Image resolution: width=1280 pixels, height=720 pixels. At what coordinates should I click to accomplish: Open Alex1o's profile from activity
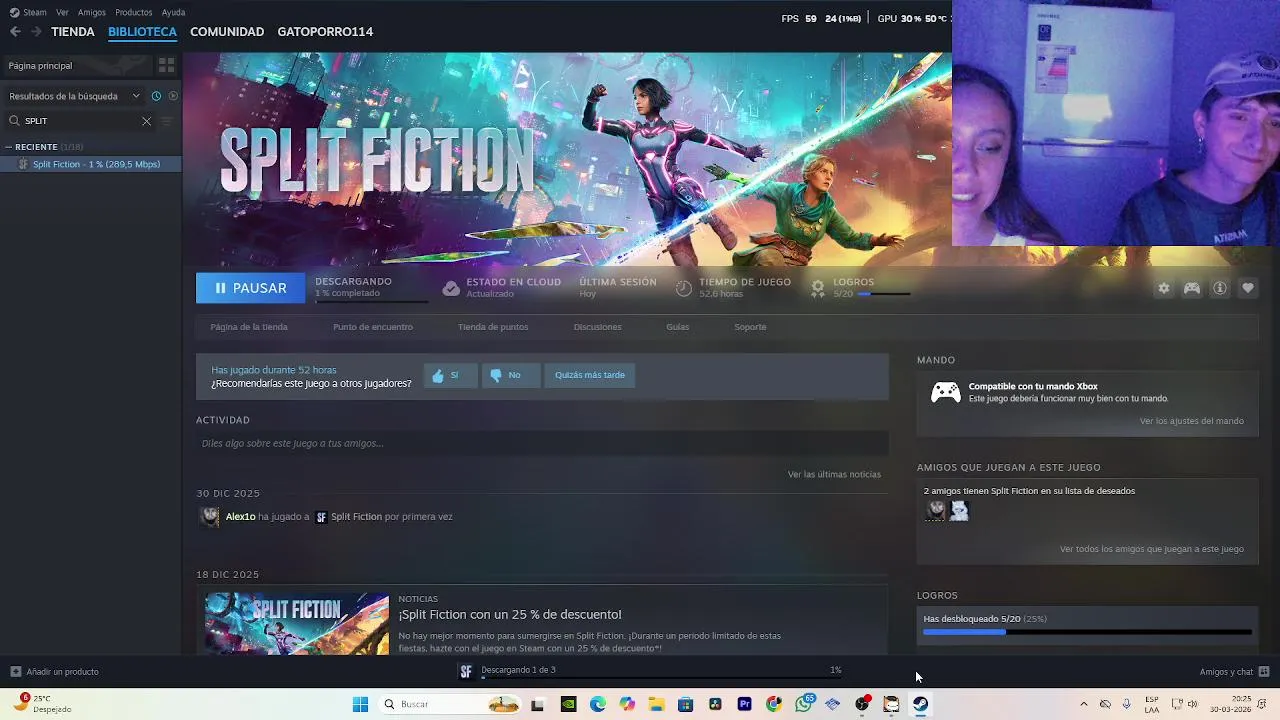240,517
